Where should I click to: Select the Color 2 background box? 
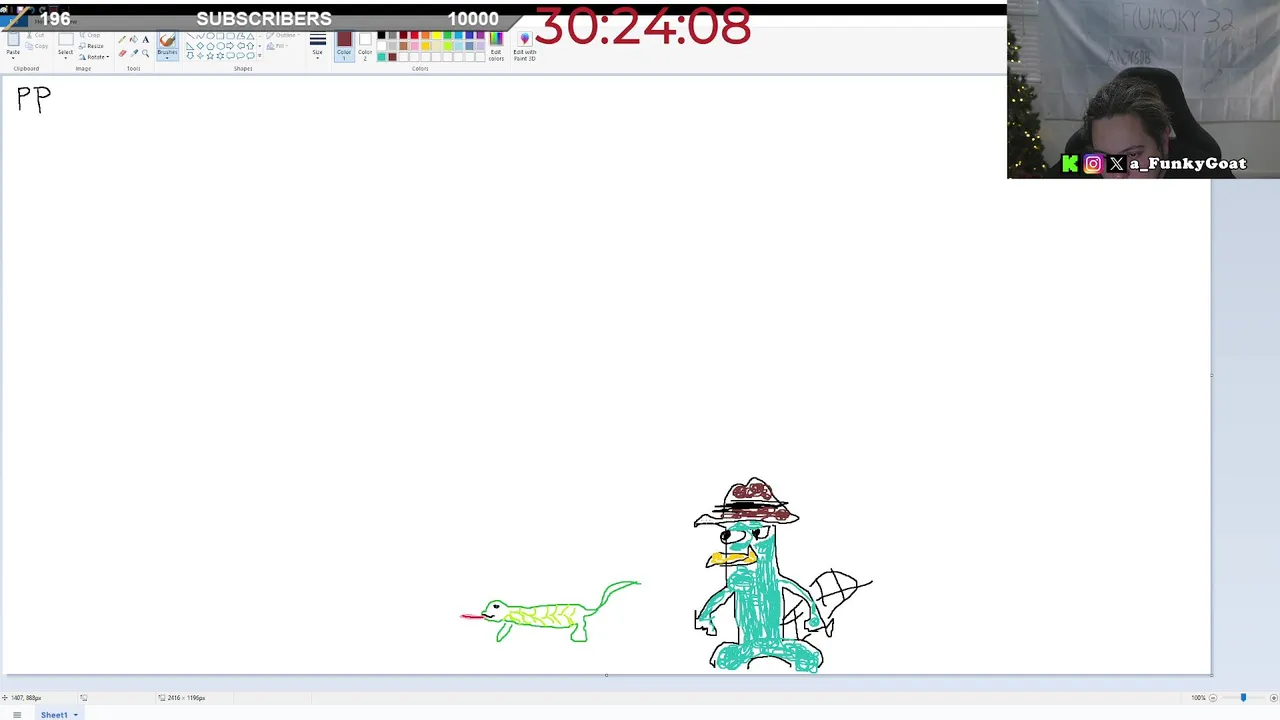365,45
